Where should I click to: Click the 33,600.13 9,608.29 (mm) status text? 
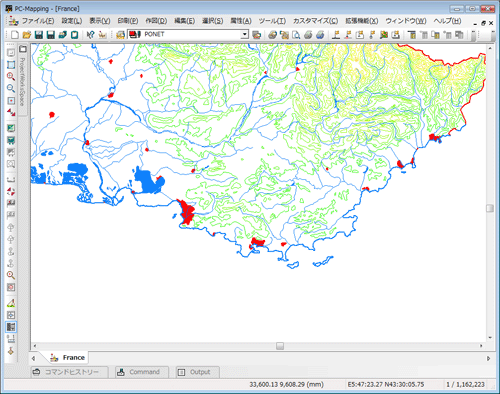287,385
